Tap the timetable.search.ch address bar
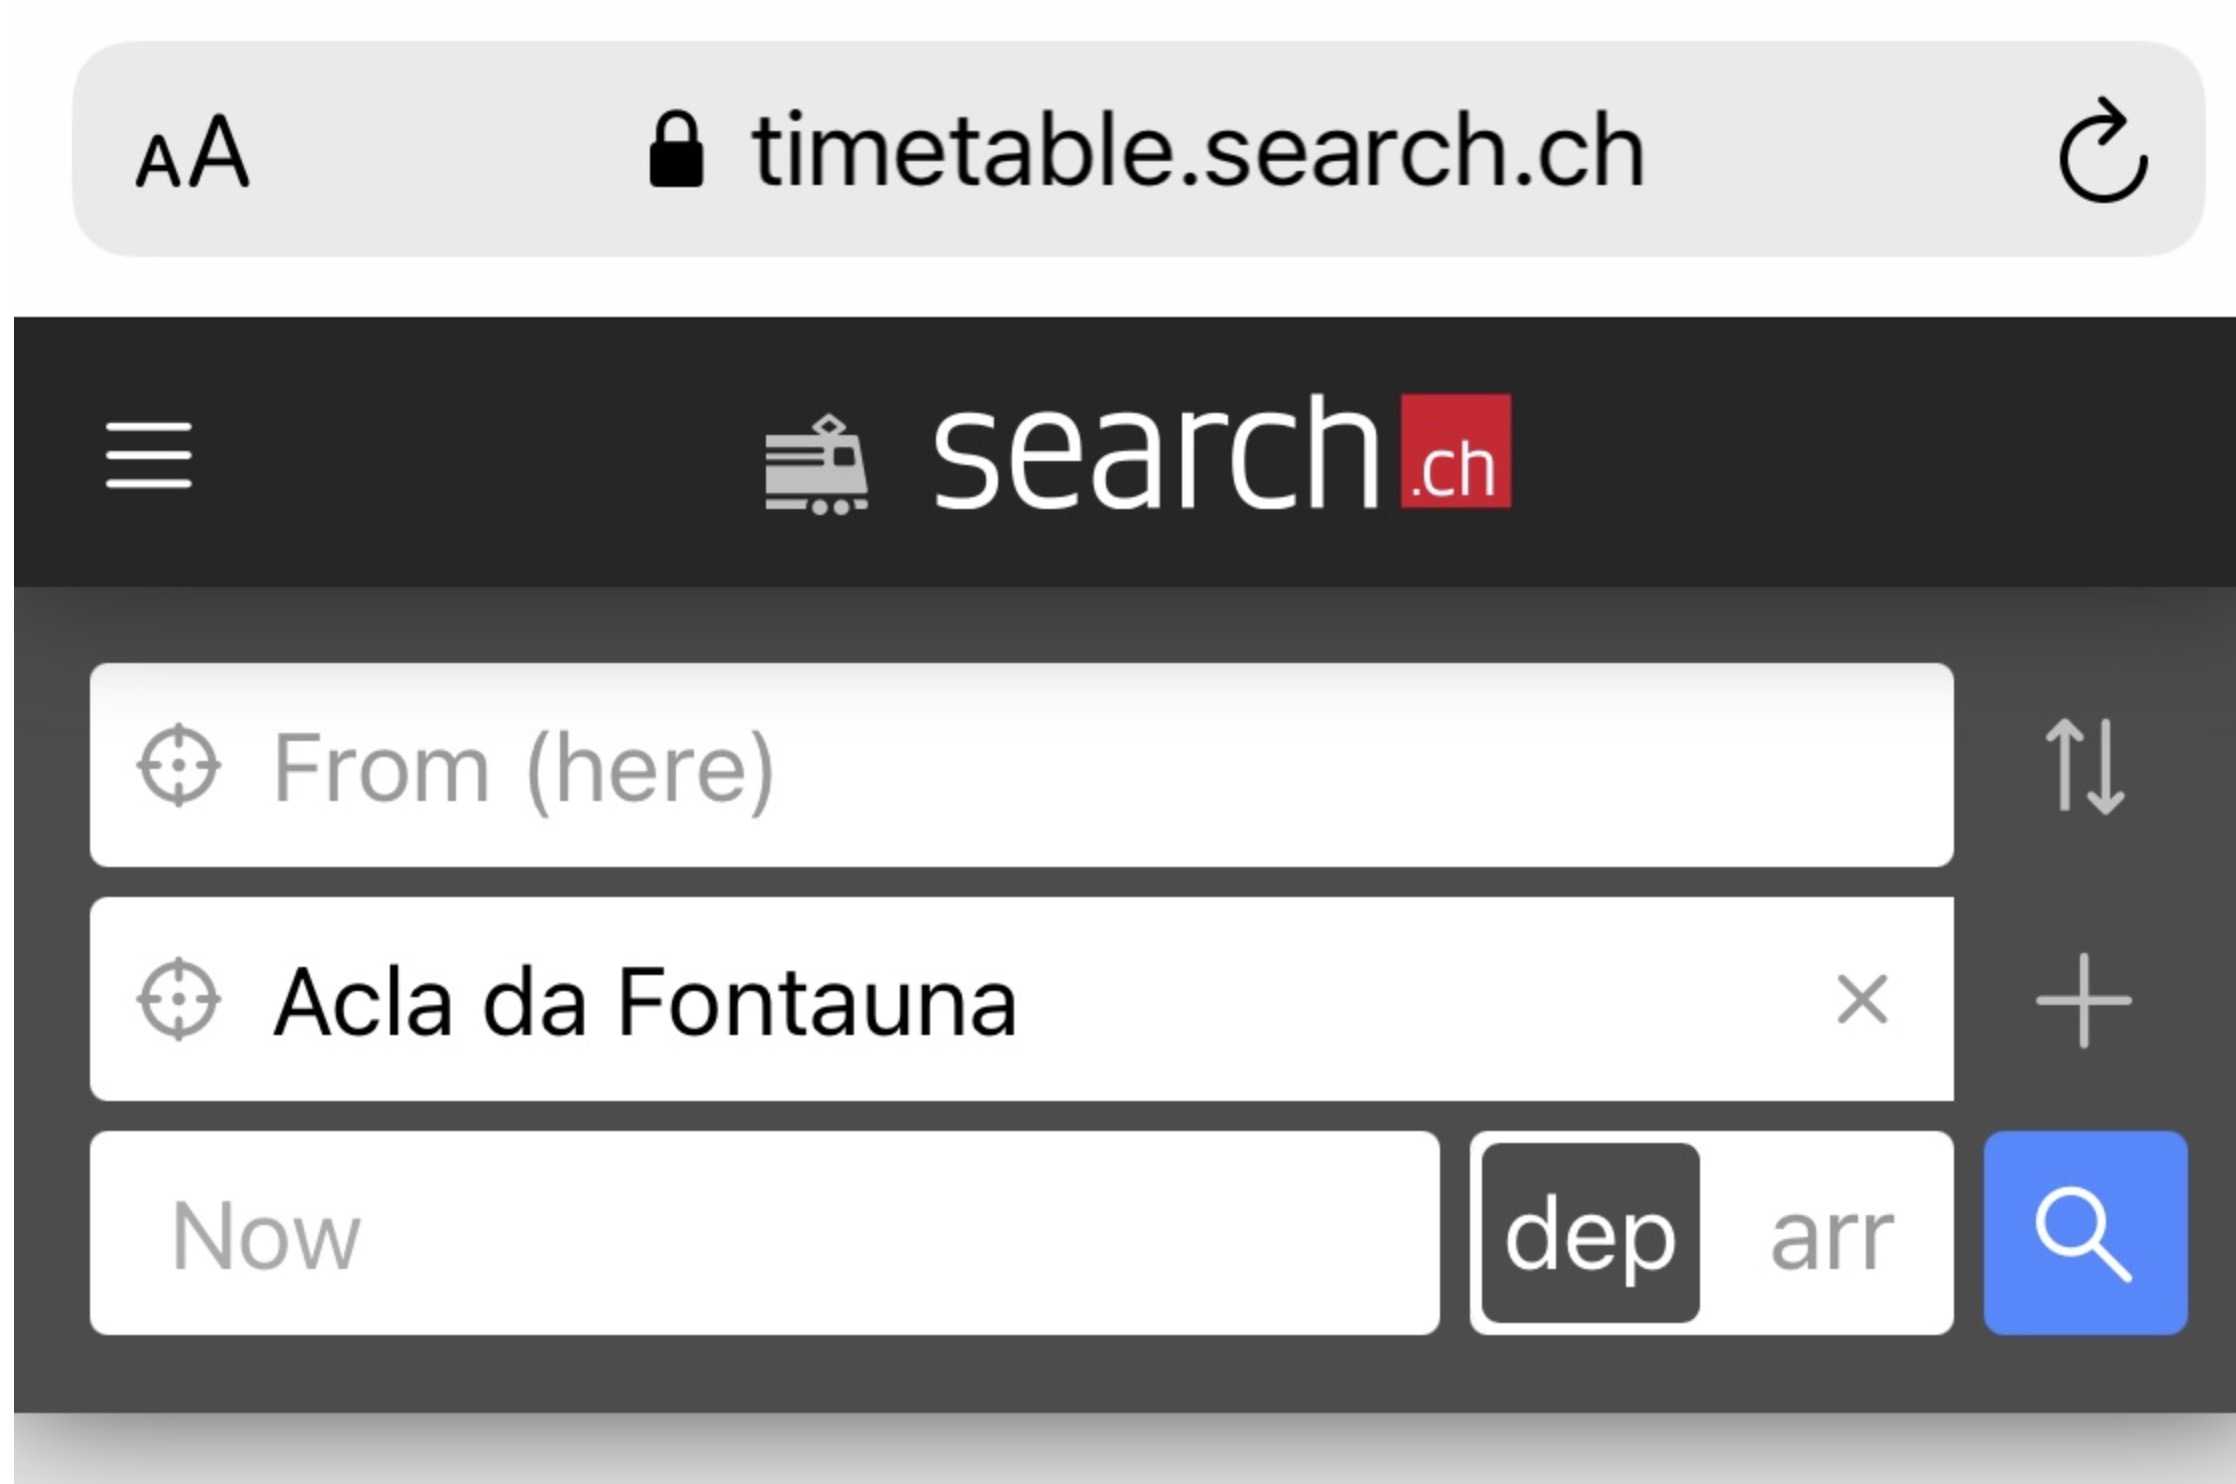 (1138, 149)
